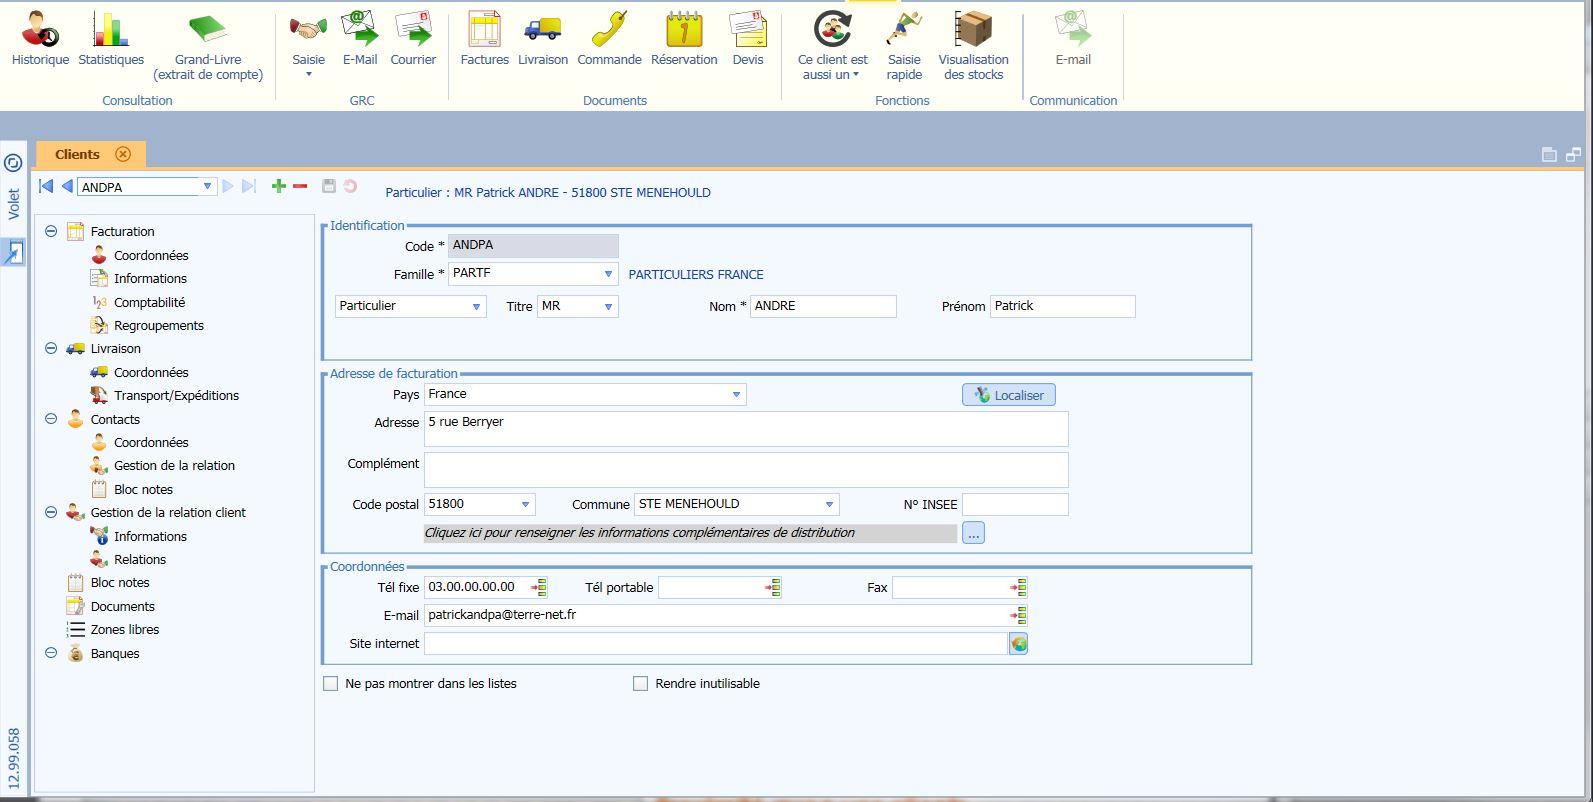The width and height of the screenshot is (1593, 802).
Task: Select Documents tree item
Action: point(122,606)
